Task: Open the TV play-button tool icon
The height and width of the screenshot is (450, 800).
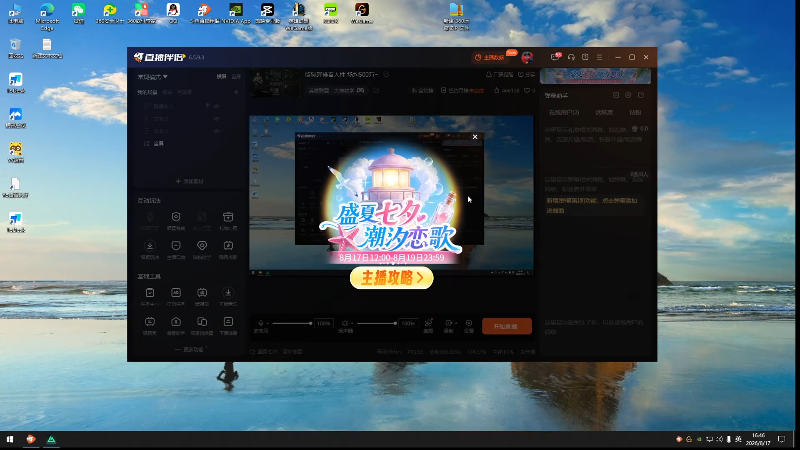Action: [228, 246]
